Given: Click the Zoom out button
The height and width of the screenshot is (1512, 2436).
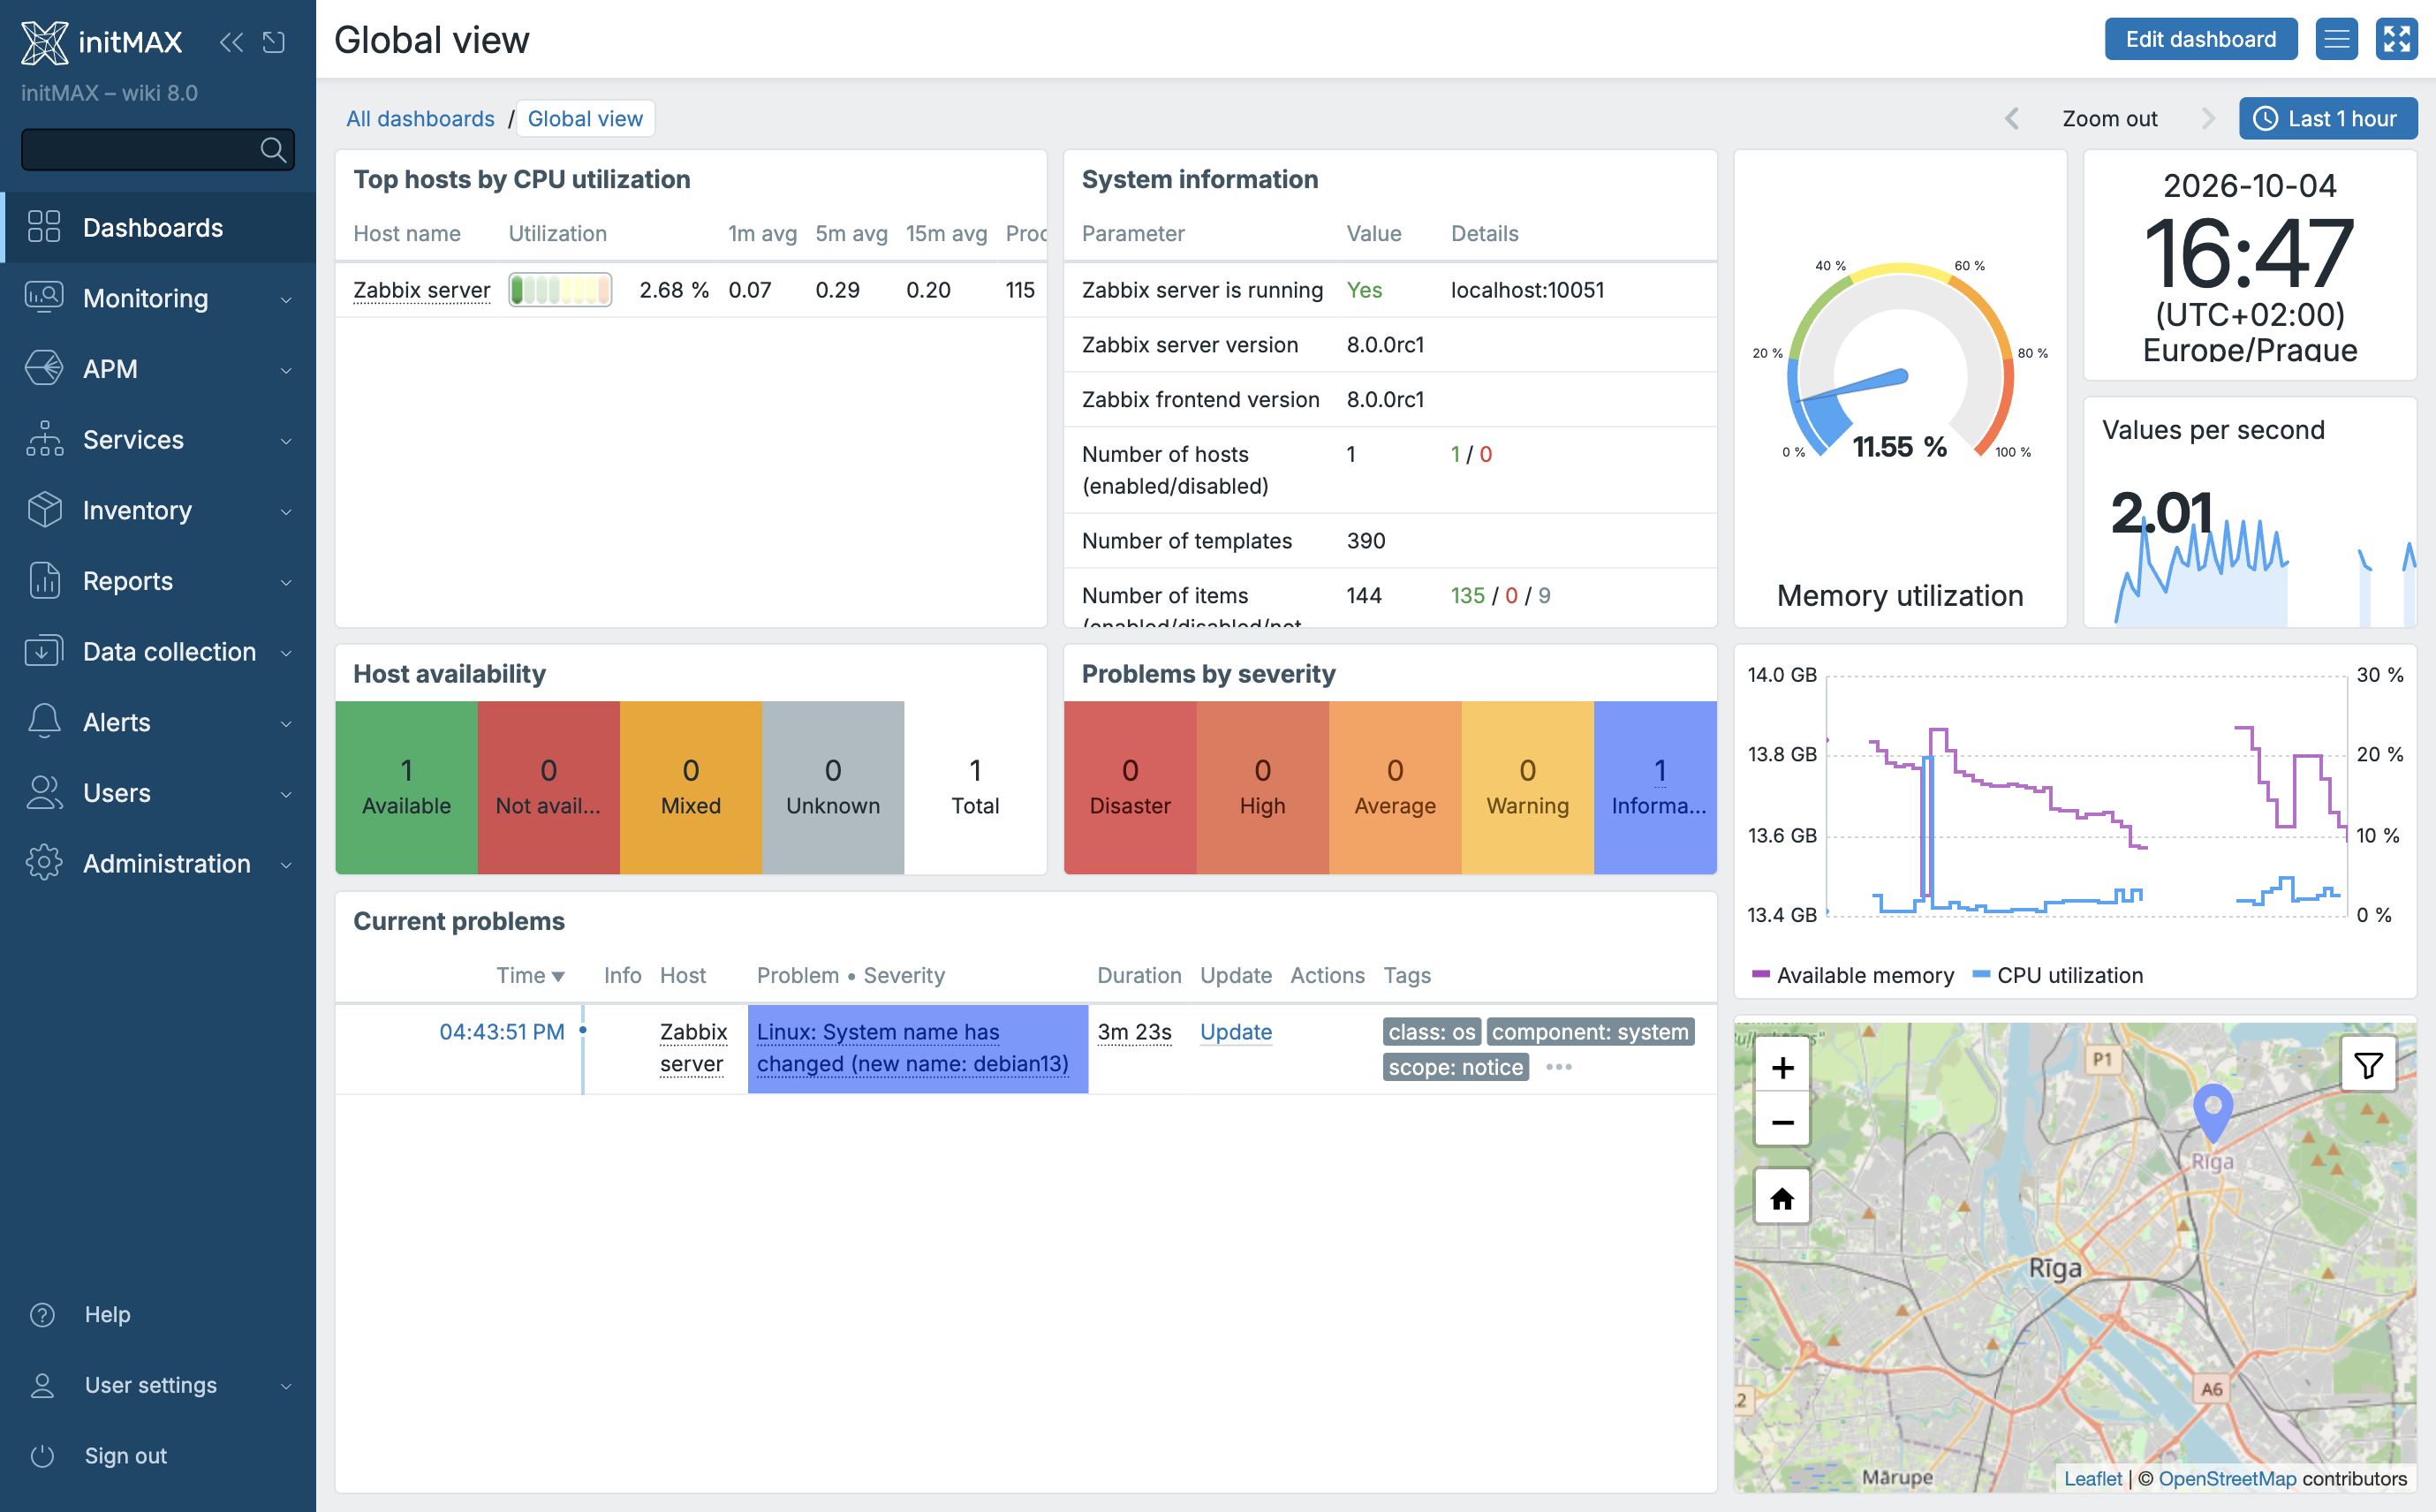Looking at the screenshot, I should [x=2109, y=119].
